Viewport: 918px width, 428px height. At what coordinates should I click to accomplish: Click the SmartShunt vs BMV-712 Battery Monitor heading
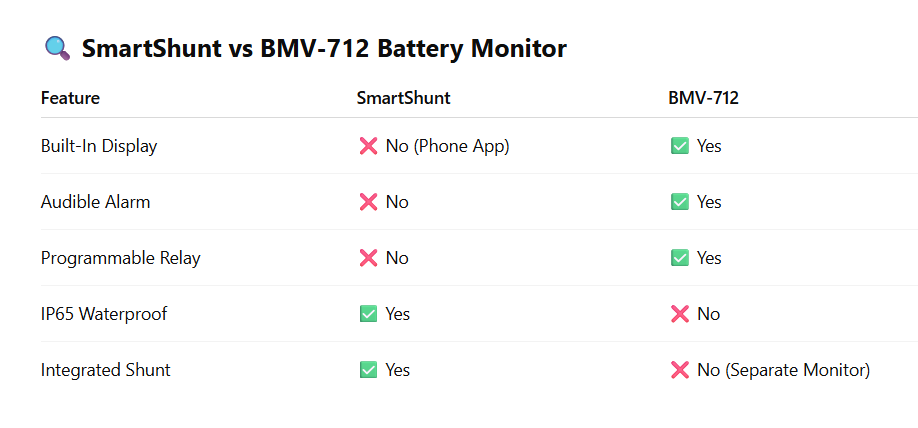pos(324,48)
